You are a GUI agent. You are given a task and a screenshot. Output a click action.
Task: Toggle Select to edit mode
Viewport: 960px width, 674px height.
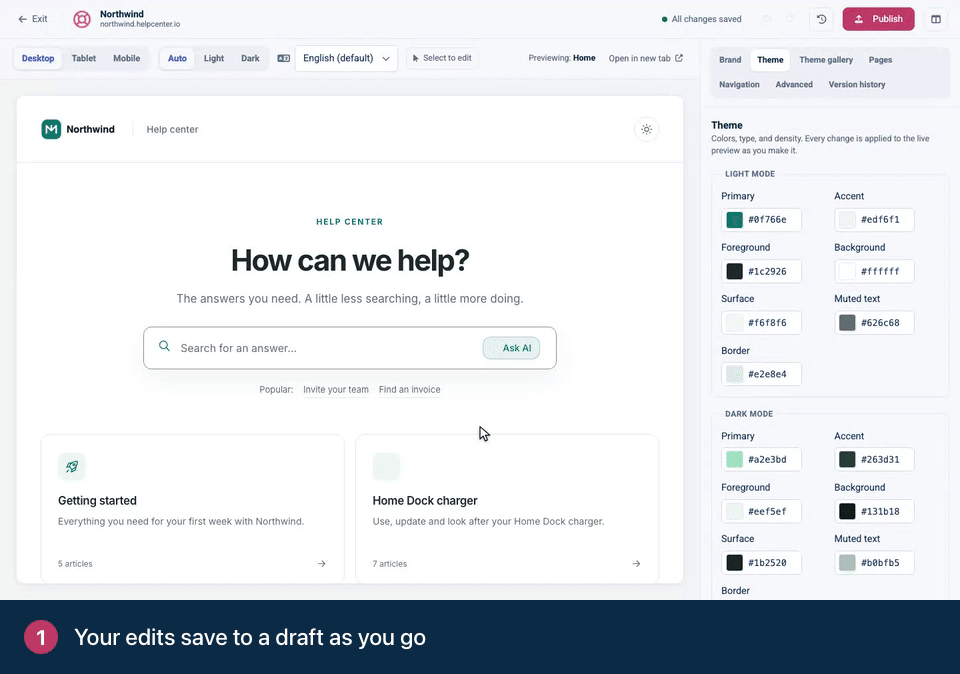(x=442, y=58)
